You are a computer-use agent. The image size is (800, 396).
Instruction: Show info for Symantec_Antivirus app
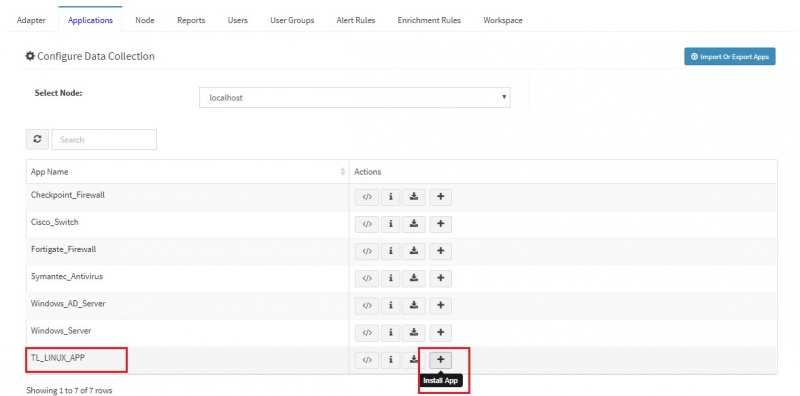(x=391, y=279)
